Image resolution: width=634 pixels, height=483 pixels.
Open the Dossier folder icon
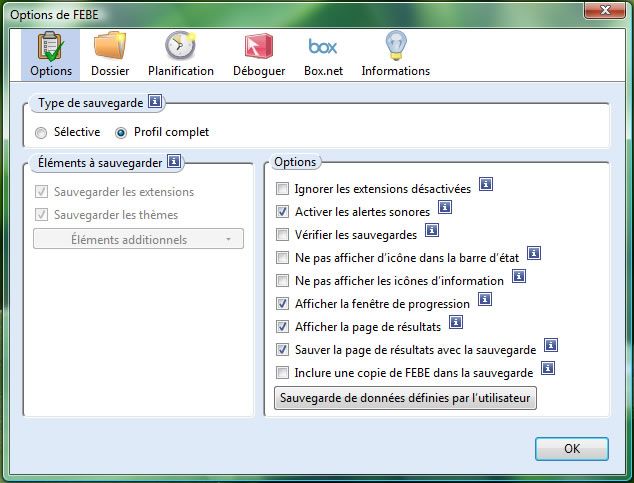point(110,45)
